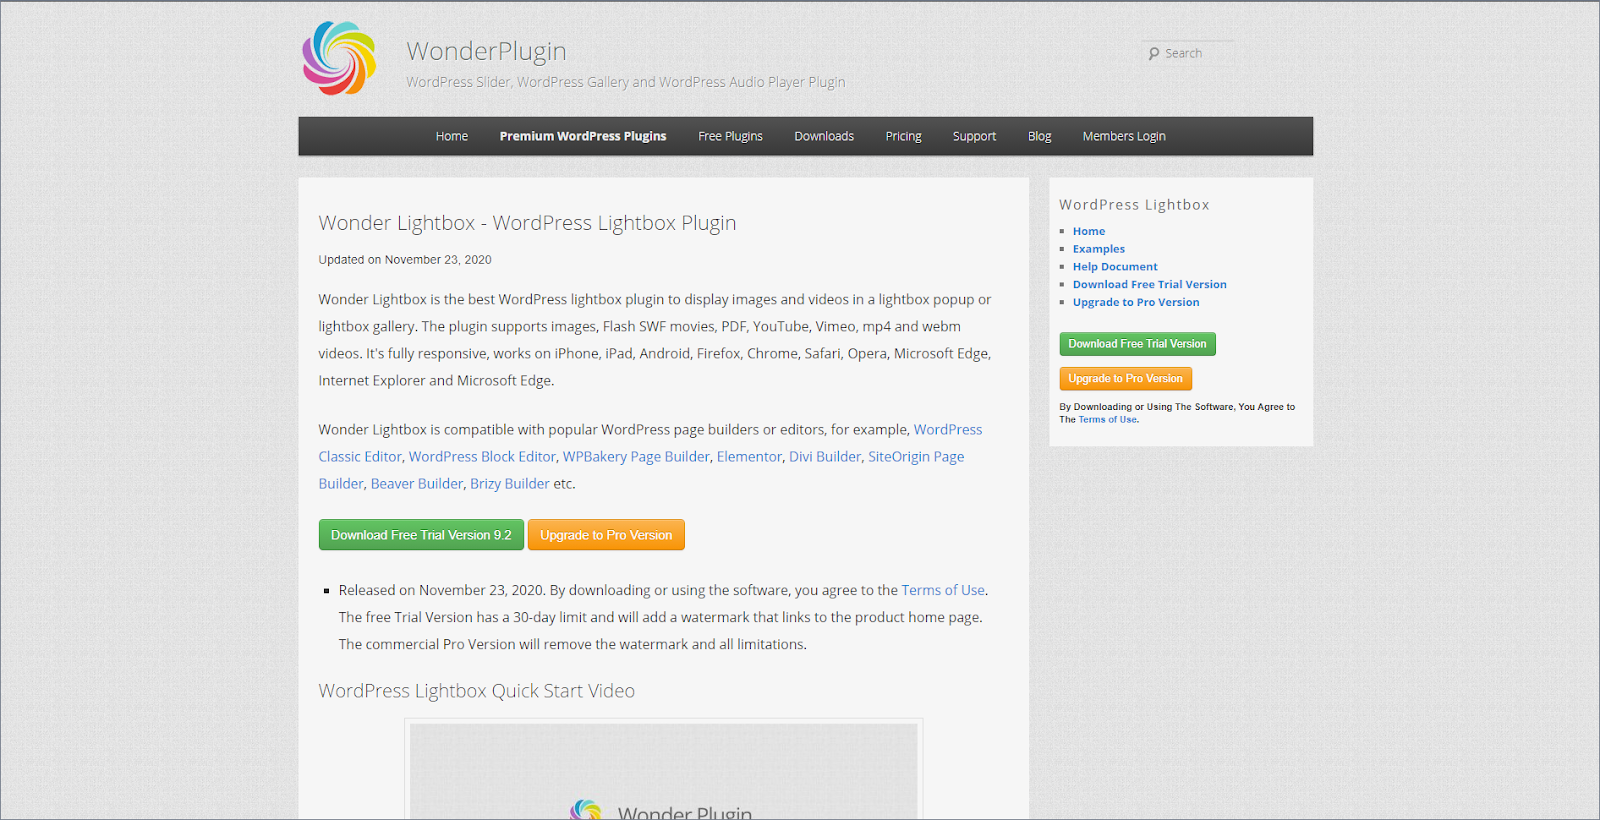Viewport: 1600px width, 820px height.
Task: Follow sidebar Download Free Trial Version text link
Action: click(1150, 285)
